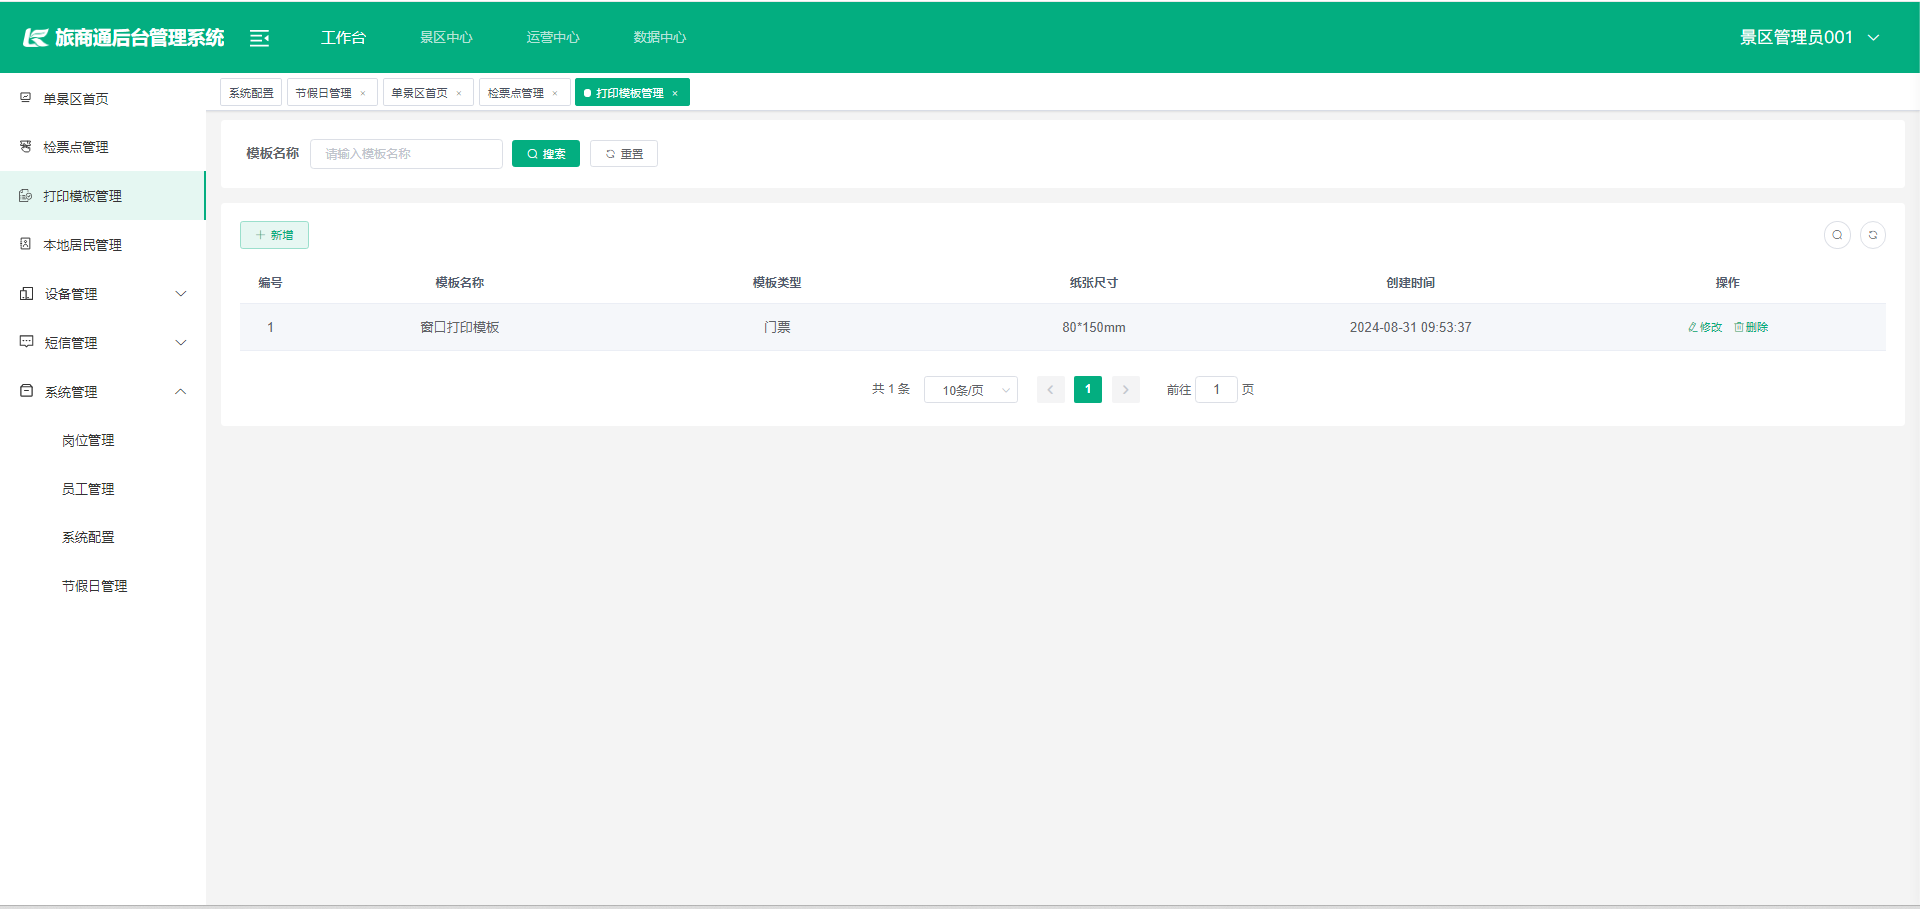Open the 运营中心 top menu
The image size is (1920, 909).
click(553, 38)
